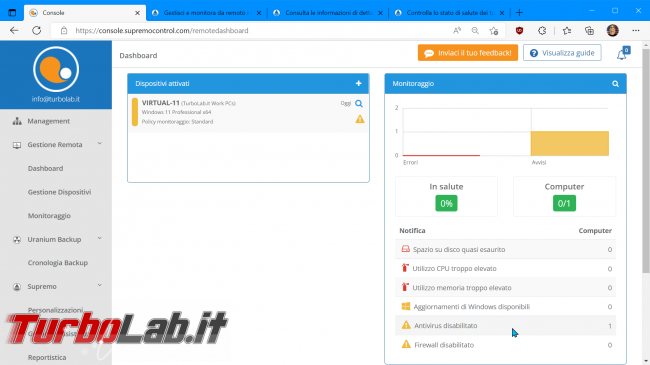
Task: Click the Antivirus disabilitato row text
Action: tap(446, 326)
